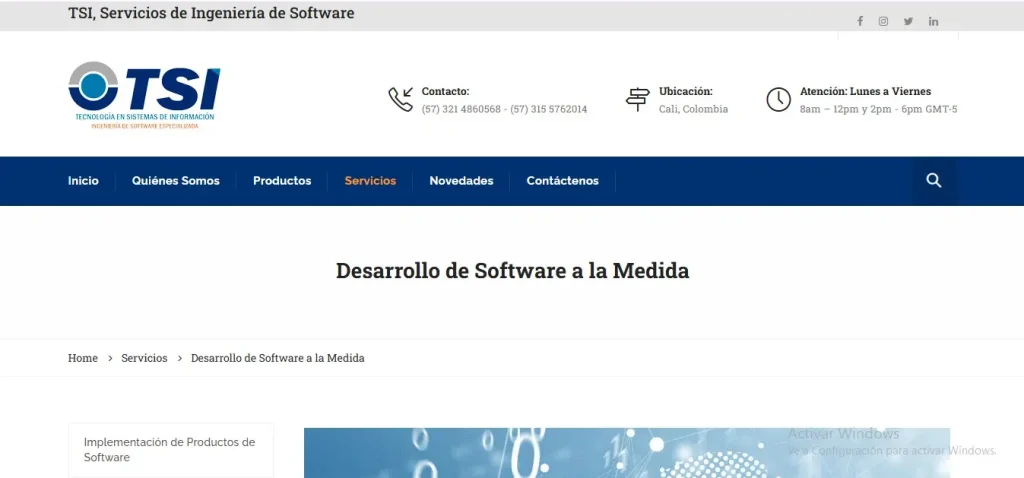Open Novedades menu item
1024x478 pixels.
461,181
